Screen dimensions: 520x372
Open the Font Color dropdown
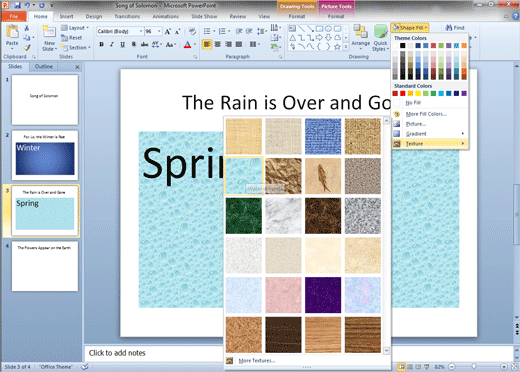[x=195, y=44]
